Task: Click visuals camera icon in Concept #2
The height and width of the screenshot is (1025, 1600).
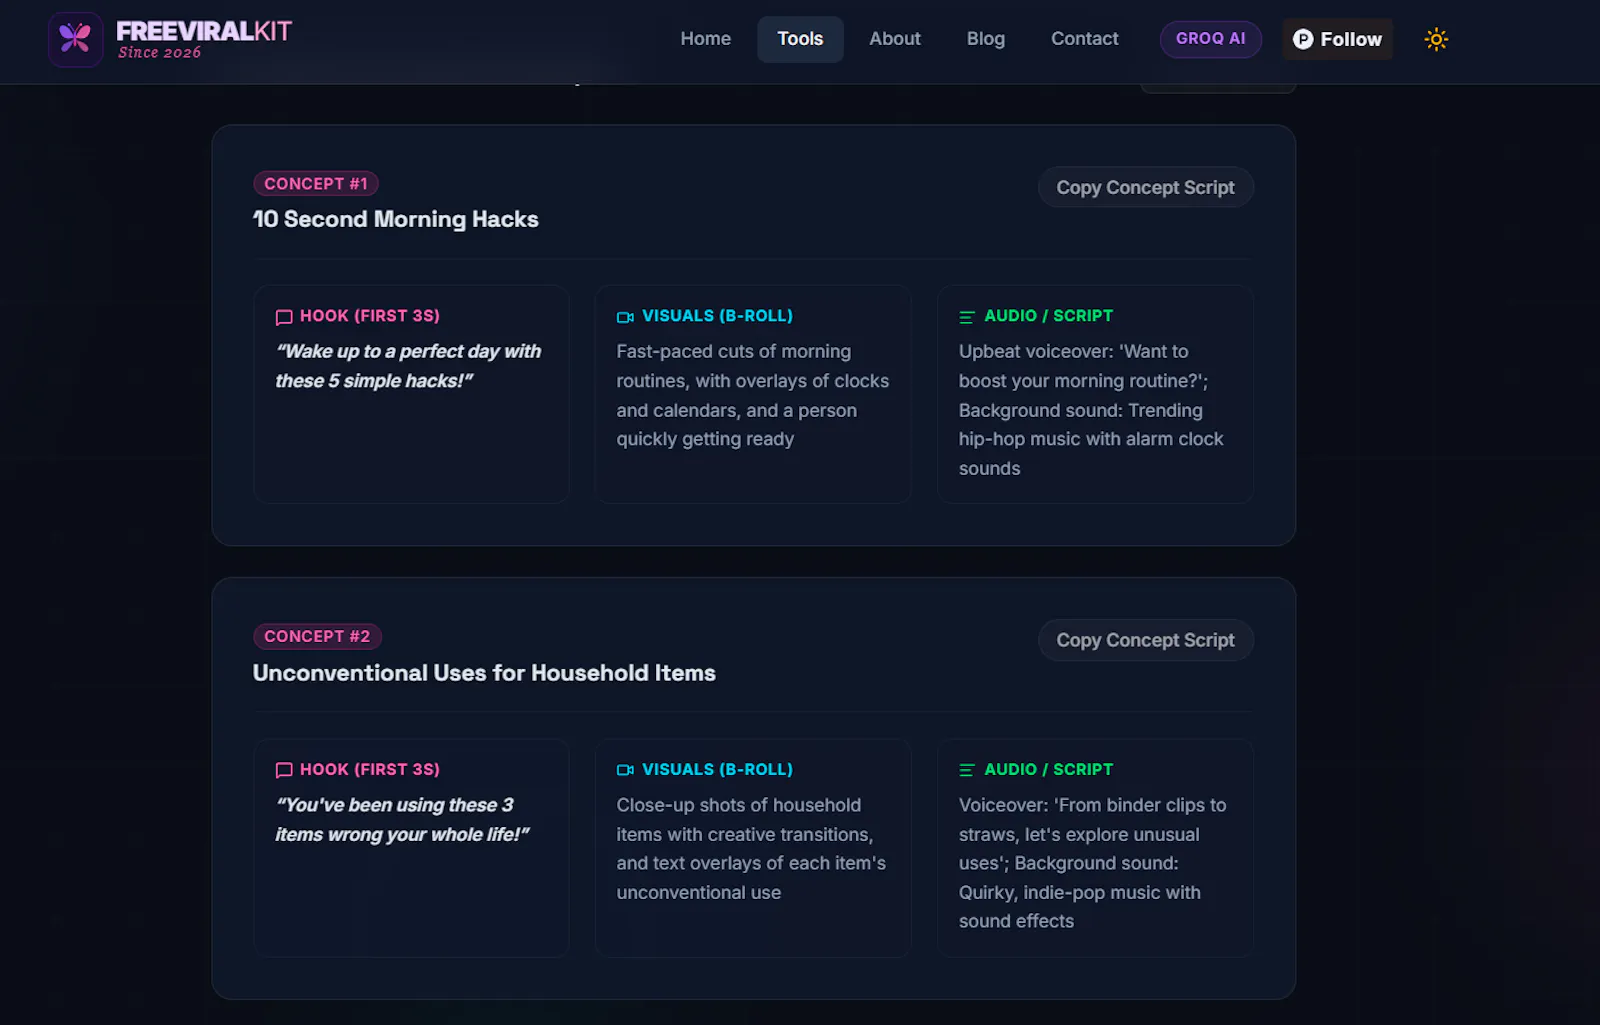Action: pyautogui.click(x=626, y=770)
